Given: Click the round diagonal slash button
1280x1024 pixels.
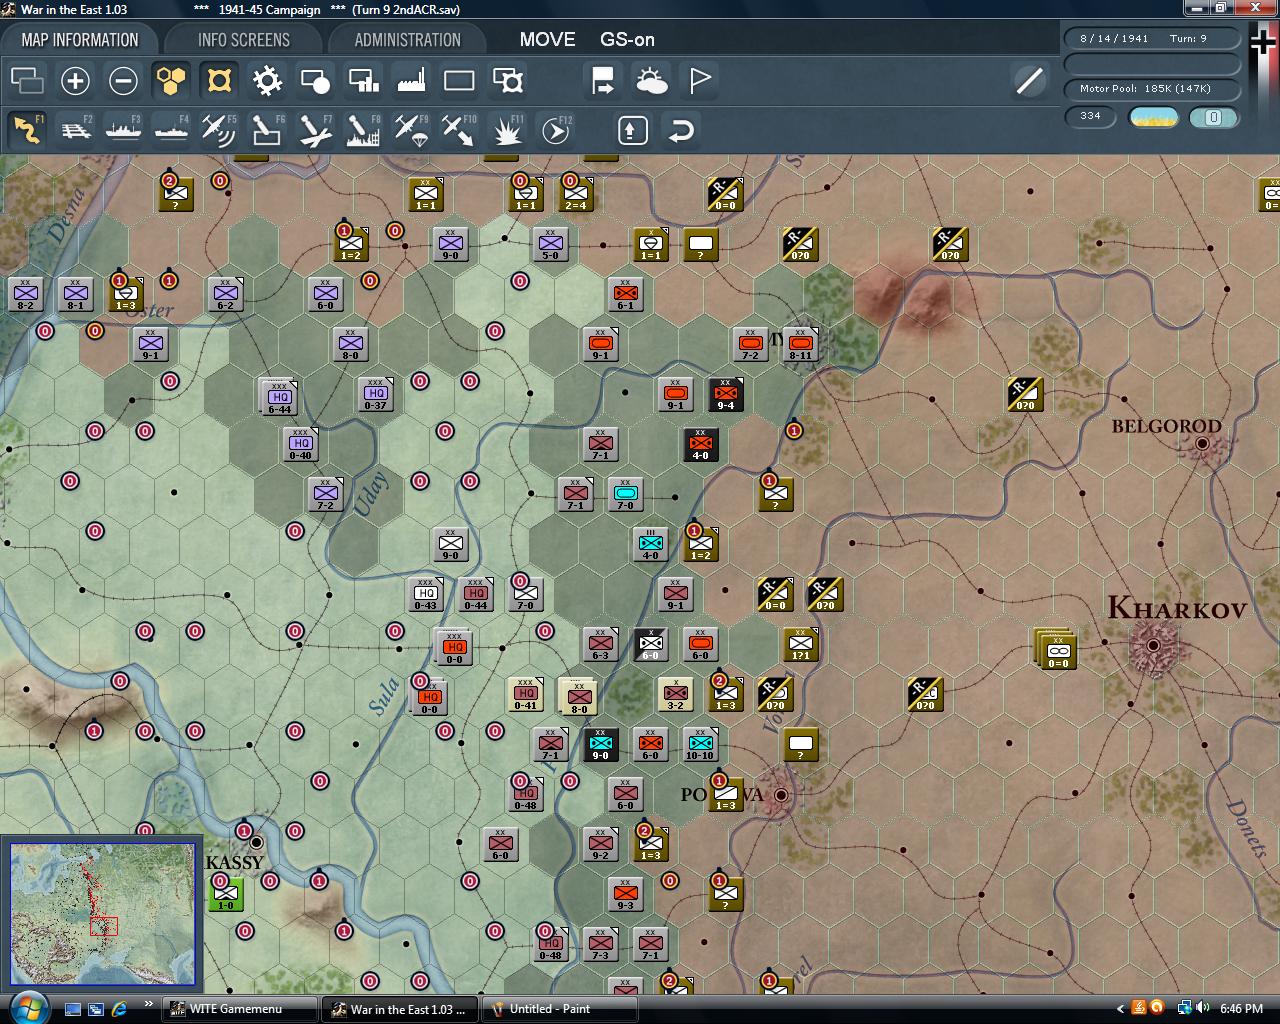Looking at the screenshot, I should click(x=1029, y=80).
